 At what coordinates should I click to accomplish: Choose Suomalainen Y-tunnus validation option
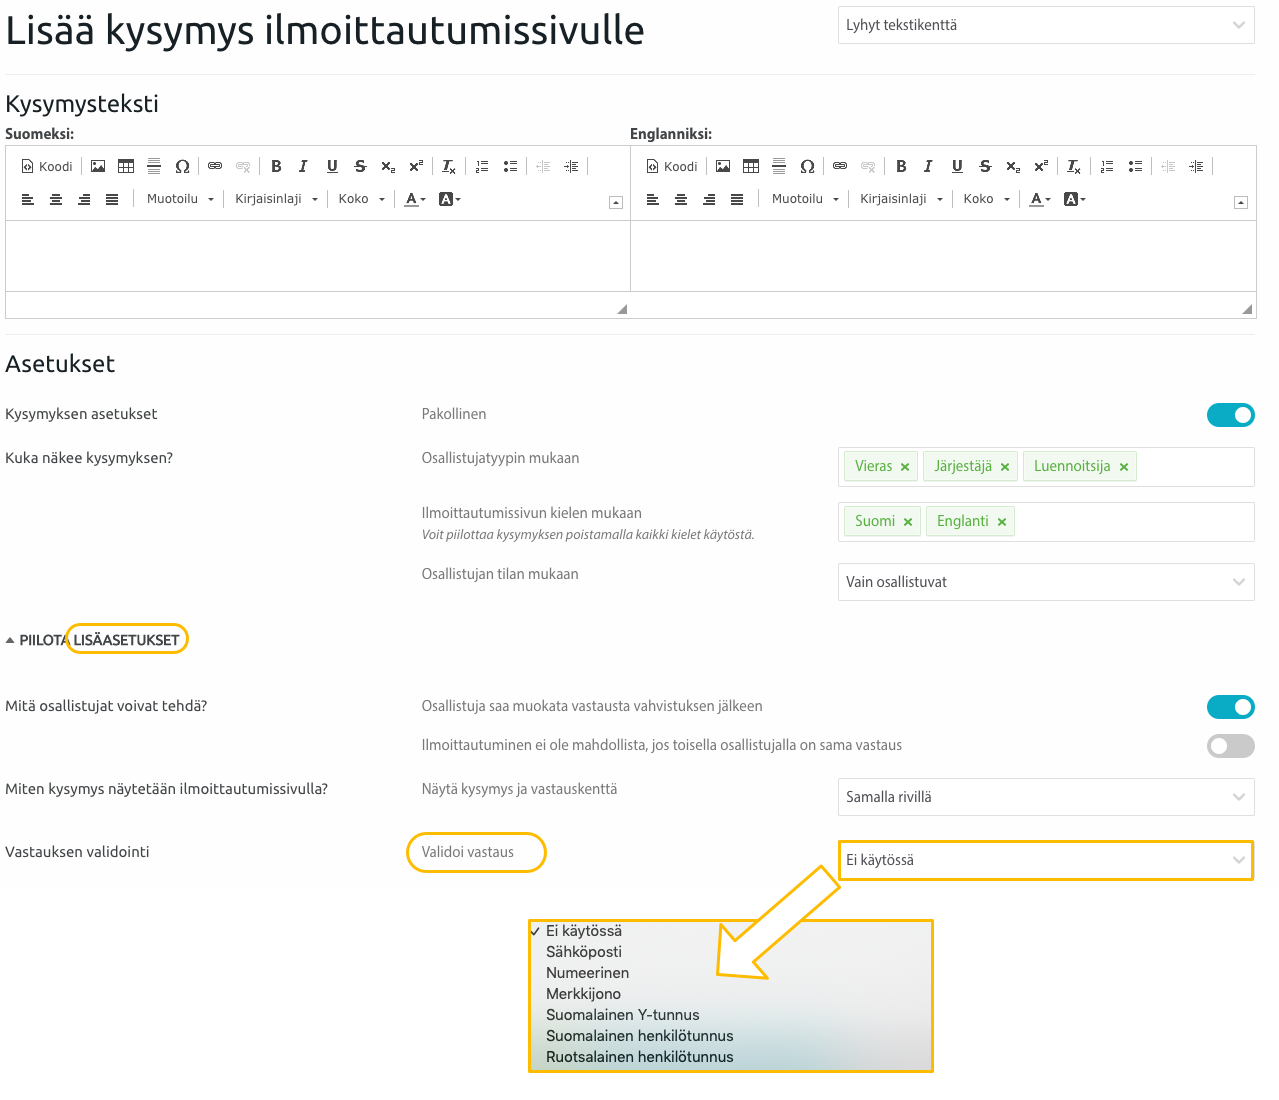622,1014
